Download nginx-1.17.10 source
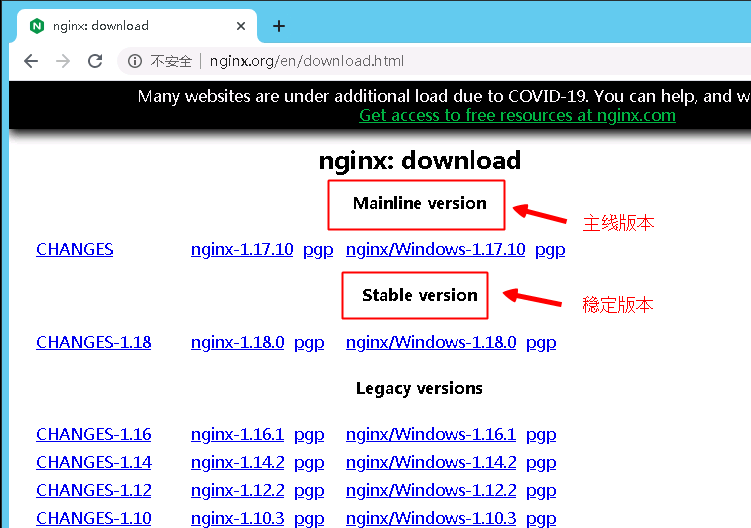This screenshot has height=528, width=751. click(242, 249)
